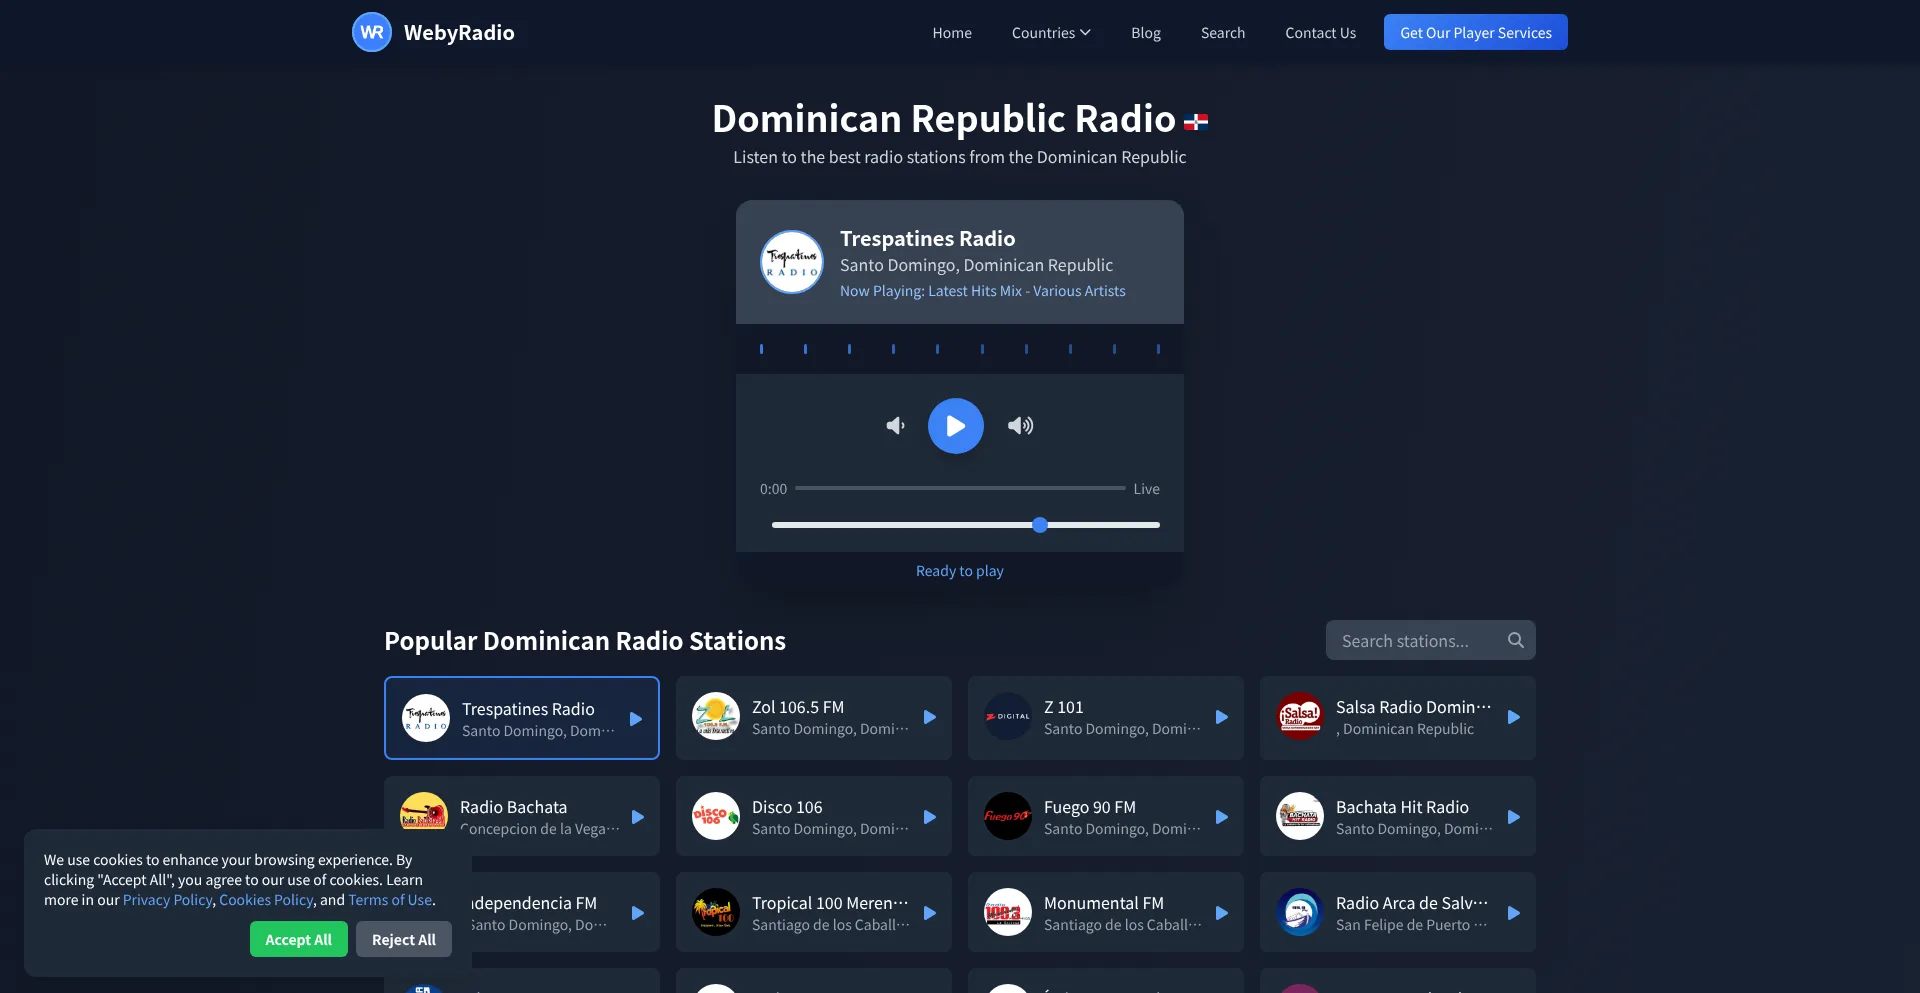Play the Disco 106 station
This screenshot has height=993, width=1920.
click(930, 817)
